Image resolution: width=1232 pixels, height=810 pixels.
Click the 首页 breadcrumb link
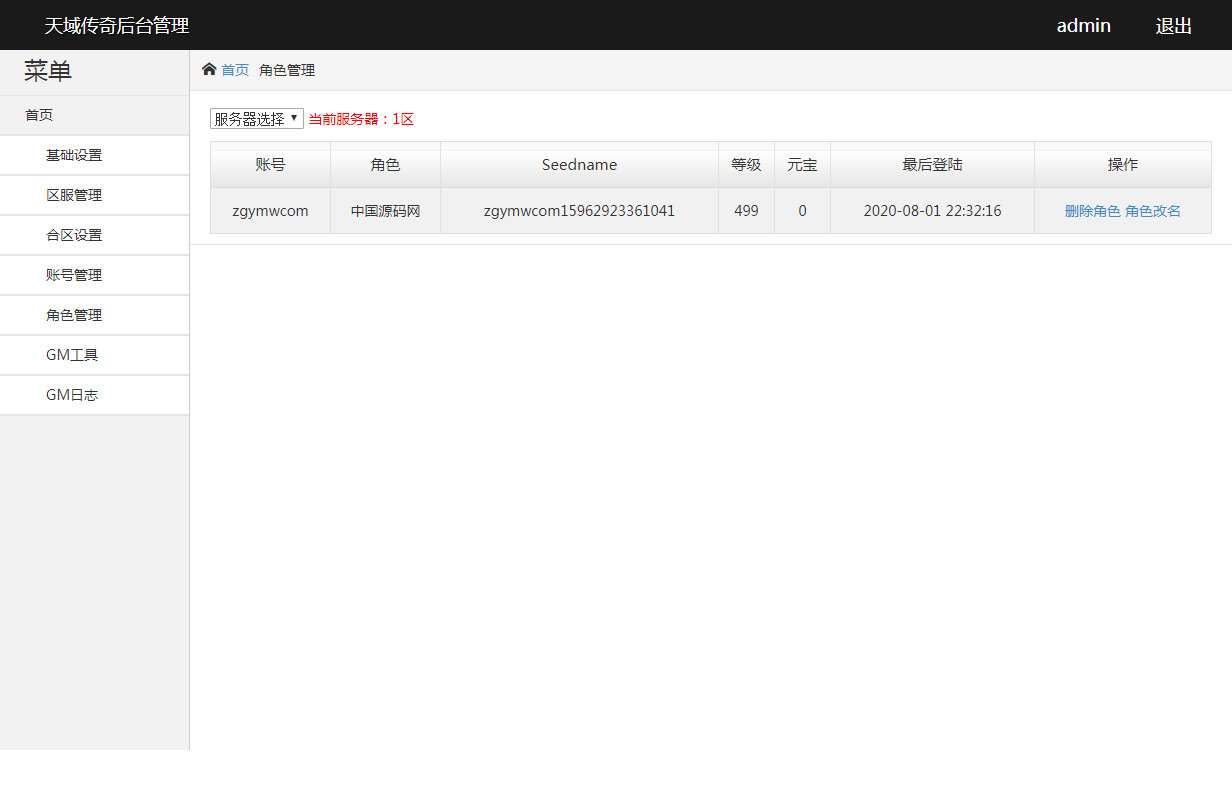click(236, 70)
